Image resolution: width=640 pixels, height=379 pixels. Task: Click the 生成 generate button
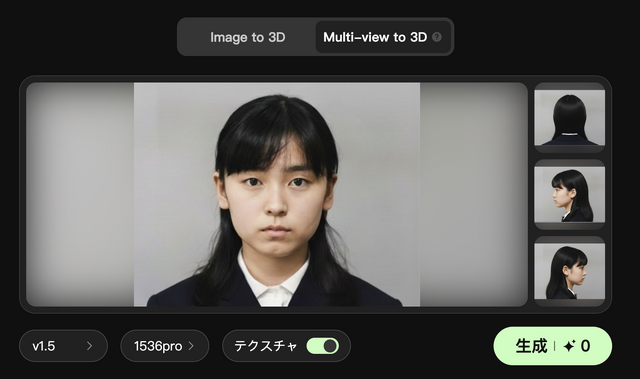click(x=553, y=346)
